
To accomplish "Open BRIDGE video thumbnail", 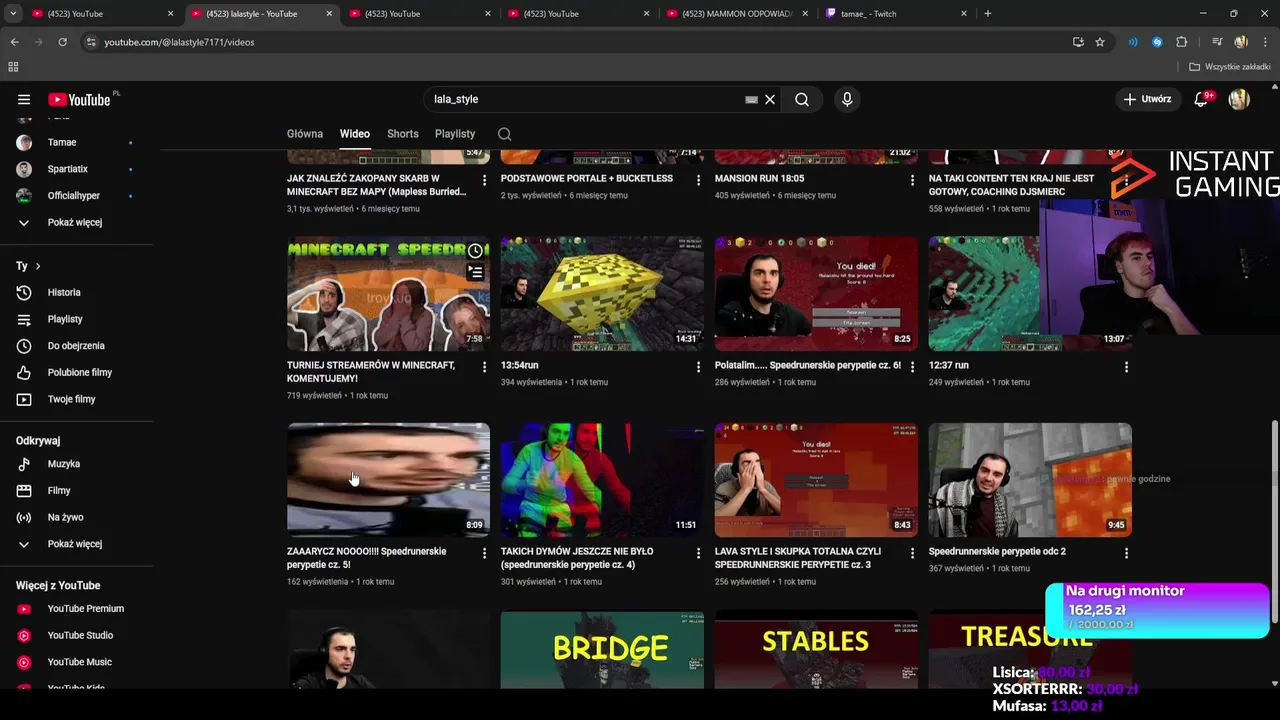I will point(602,650).
